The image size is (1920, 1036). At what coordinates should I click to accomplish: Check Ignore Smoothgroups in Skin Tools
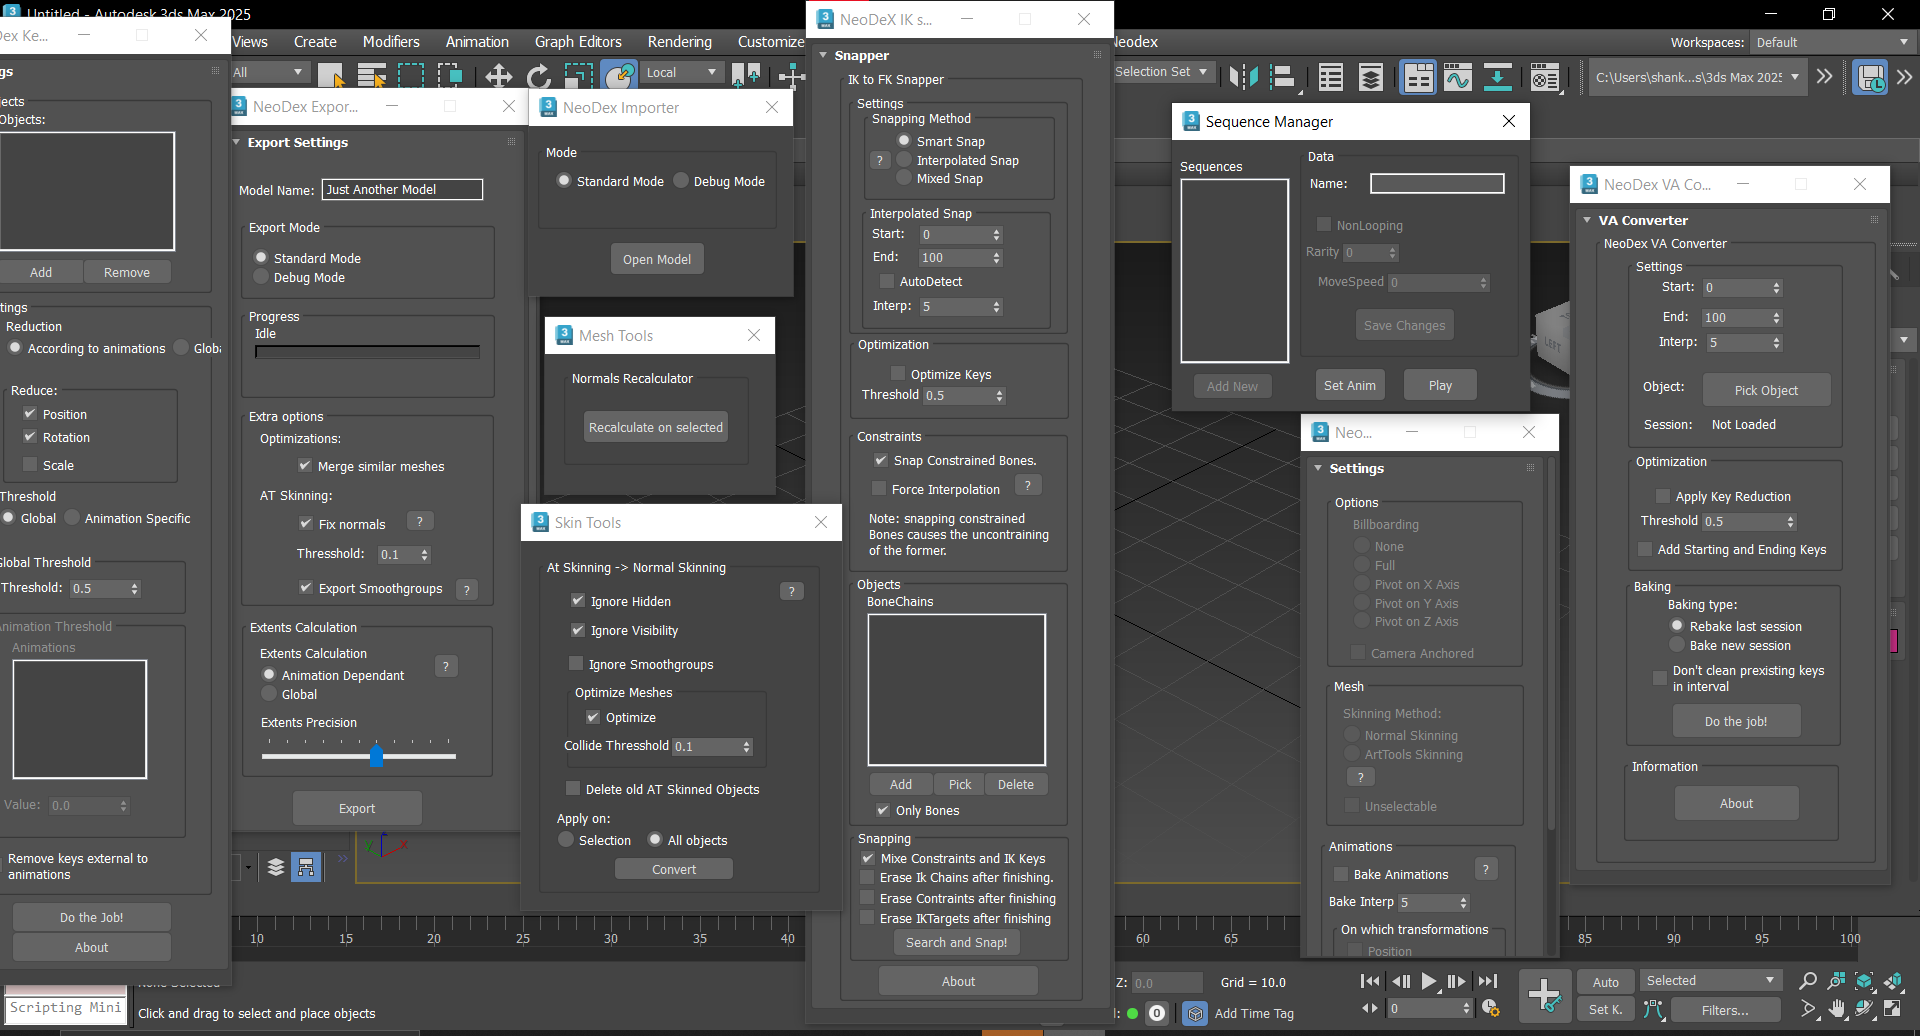(576, 663)
